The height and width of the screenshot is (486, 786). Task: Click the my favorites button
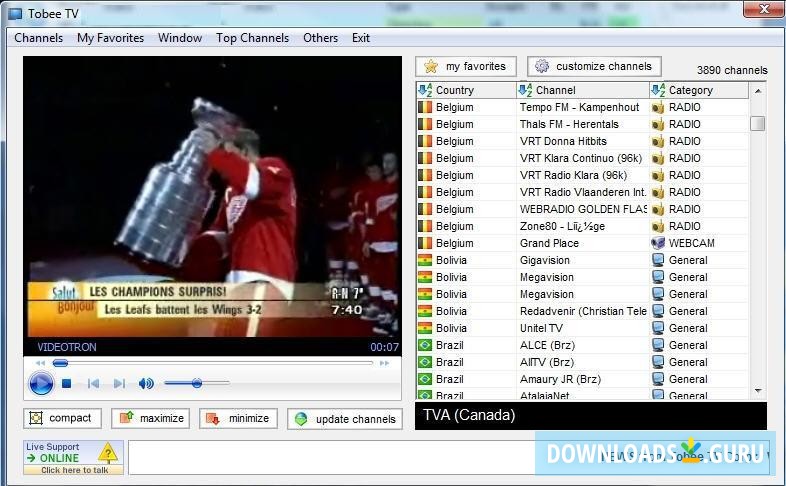tap(466, 66)
